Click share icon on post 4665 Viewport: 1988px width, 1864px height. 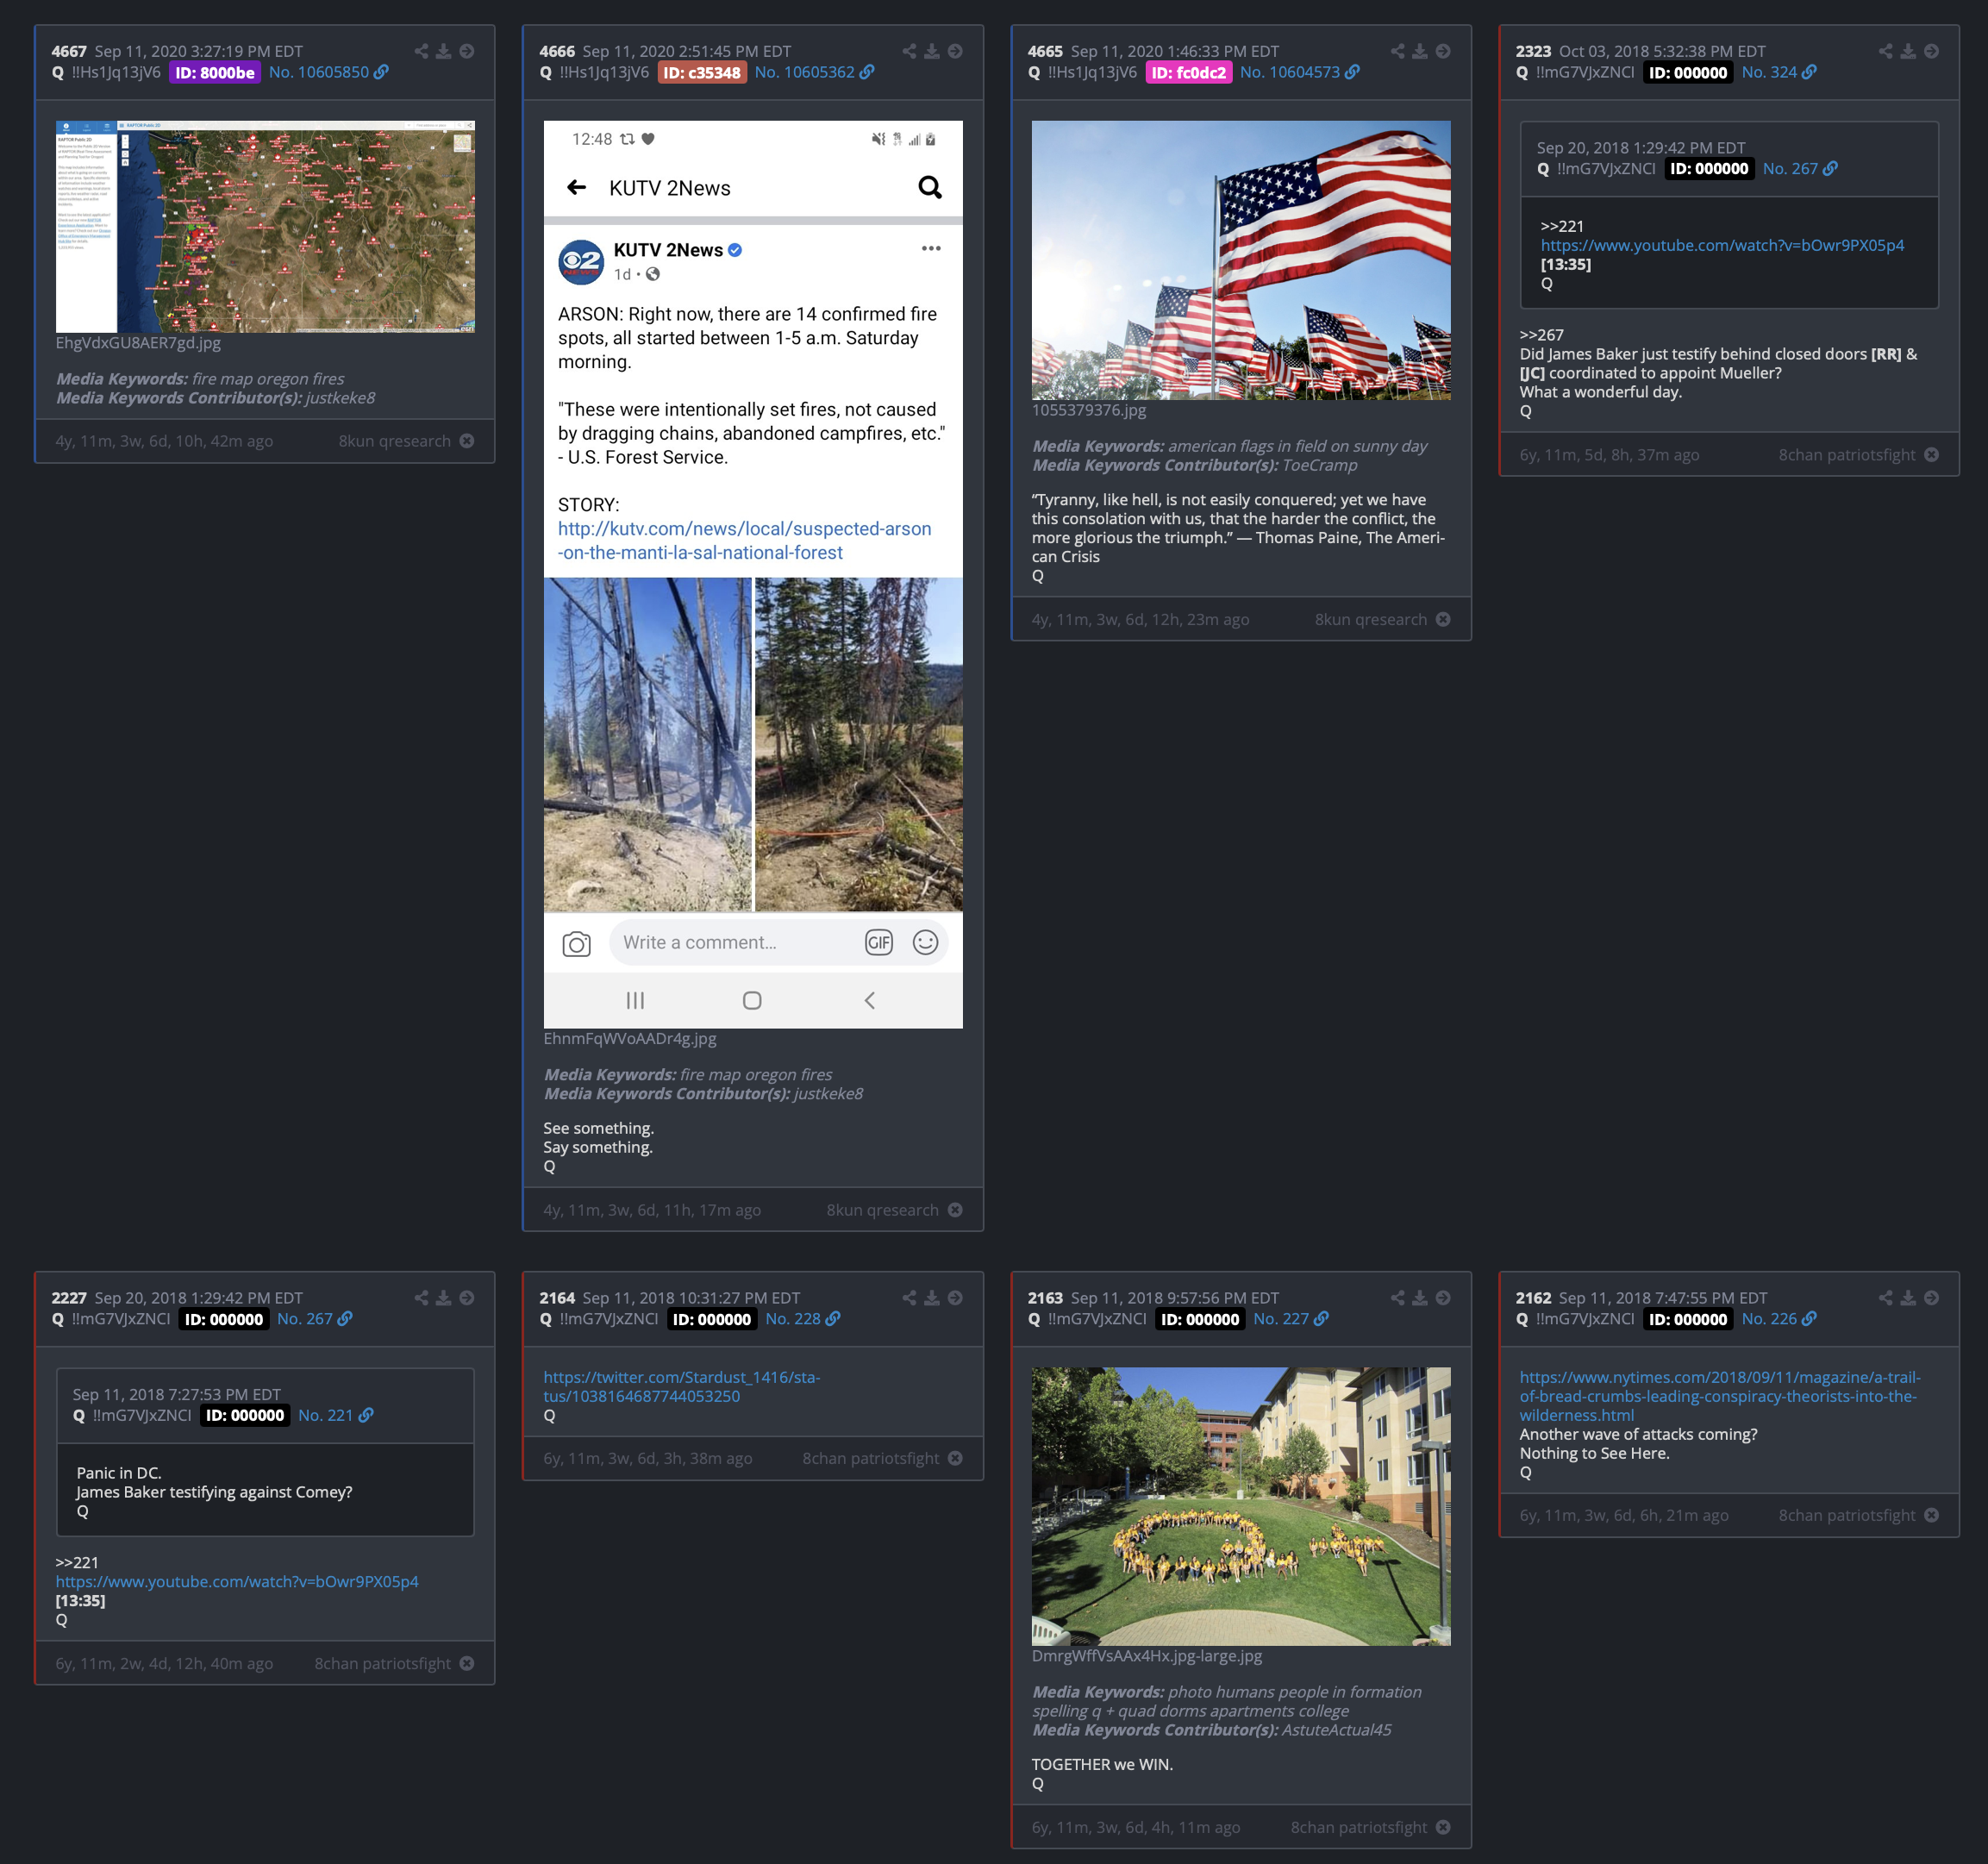[1397, 51]
